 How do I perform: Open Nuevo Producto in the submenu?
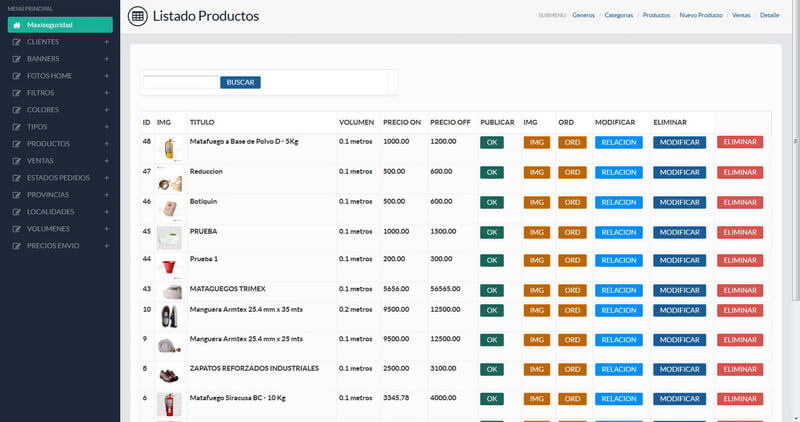pos(700,16)
